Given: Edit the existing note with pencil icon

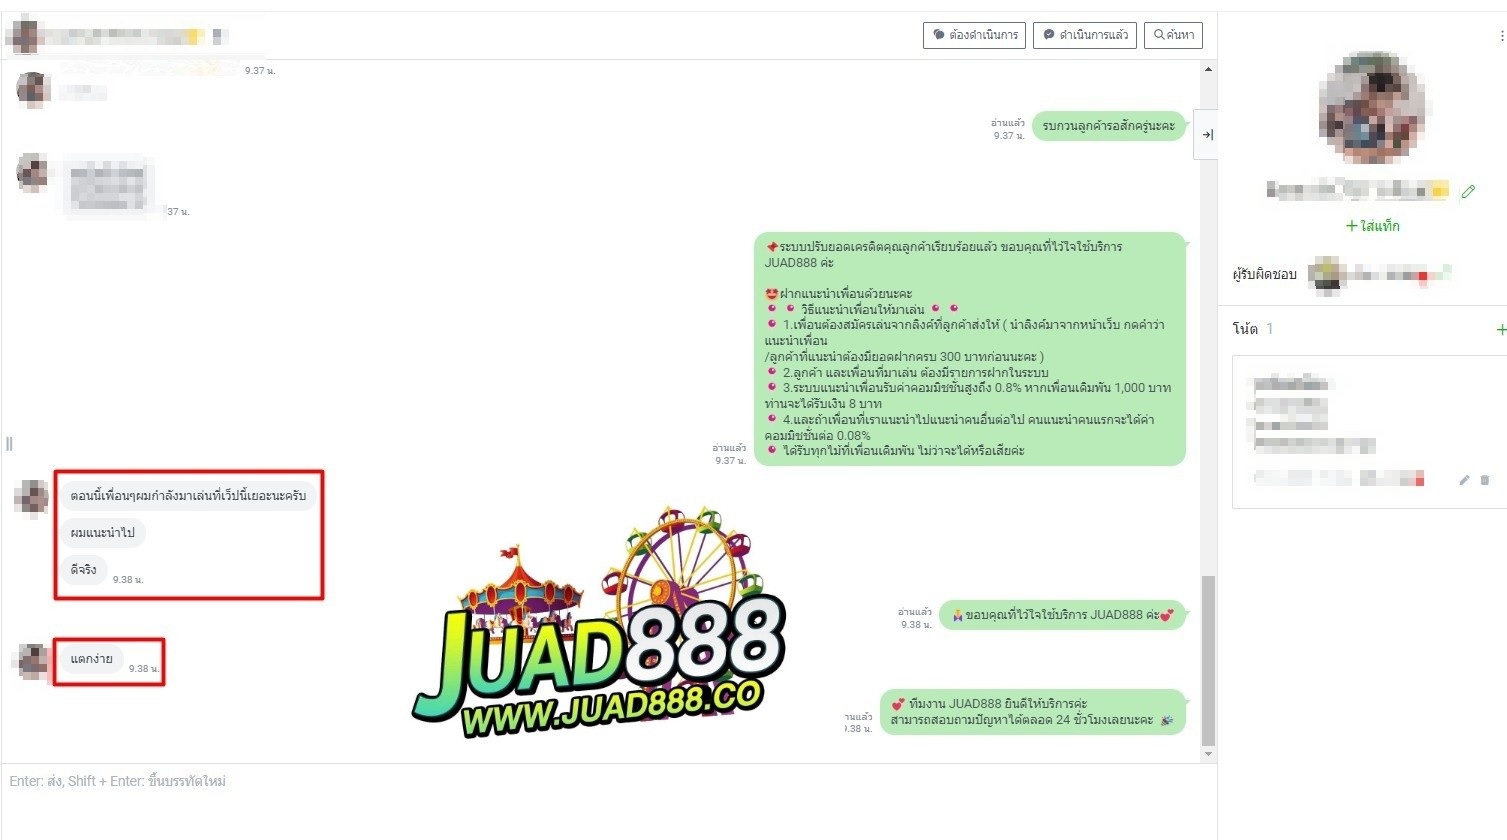Looking at the screenshot, I should [1464, 480].
